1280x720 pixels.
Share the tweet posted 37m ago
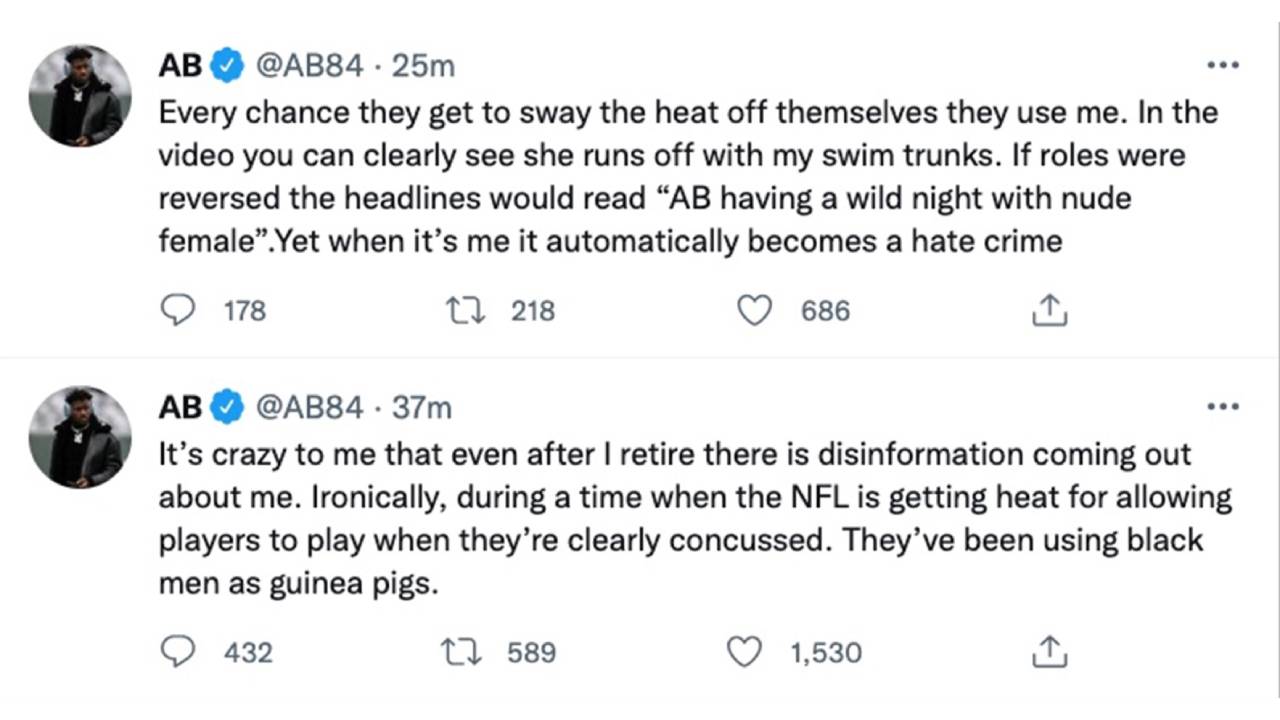pyautogui.click(x=1049, y=653)
